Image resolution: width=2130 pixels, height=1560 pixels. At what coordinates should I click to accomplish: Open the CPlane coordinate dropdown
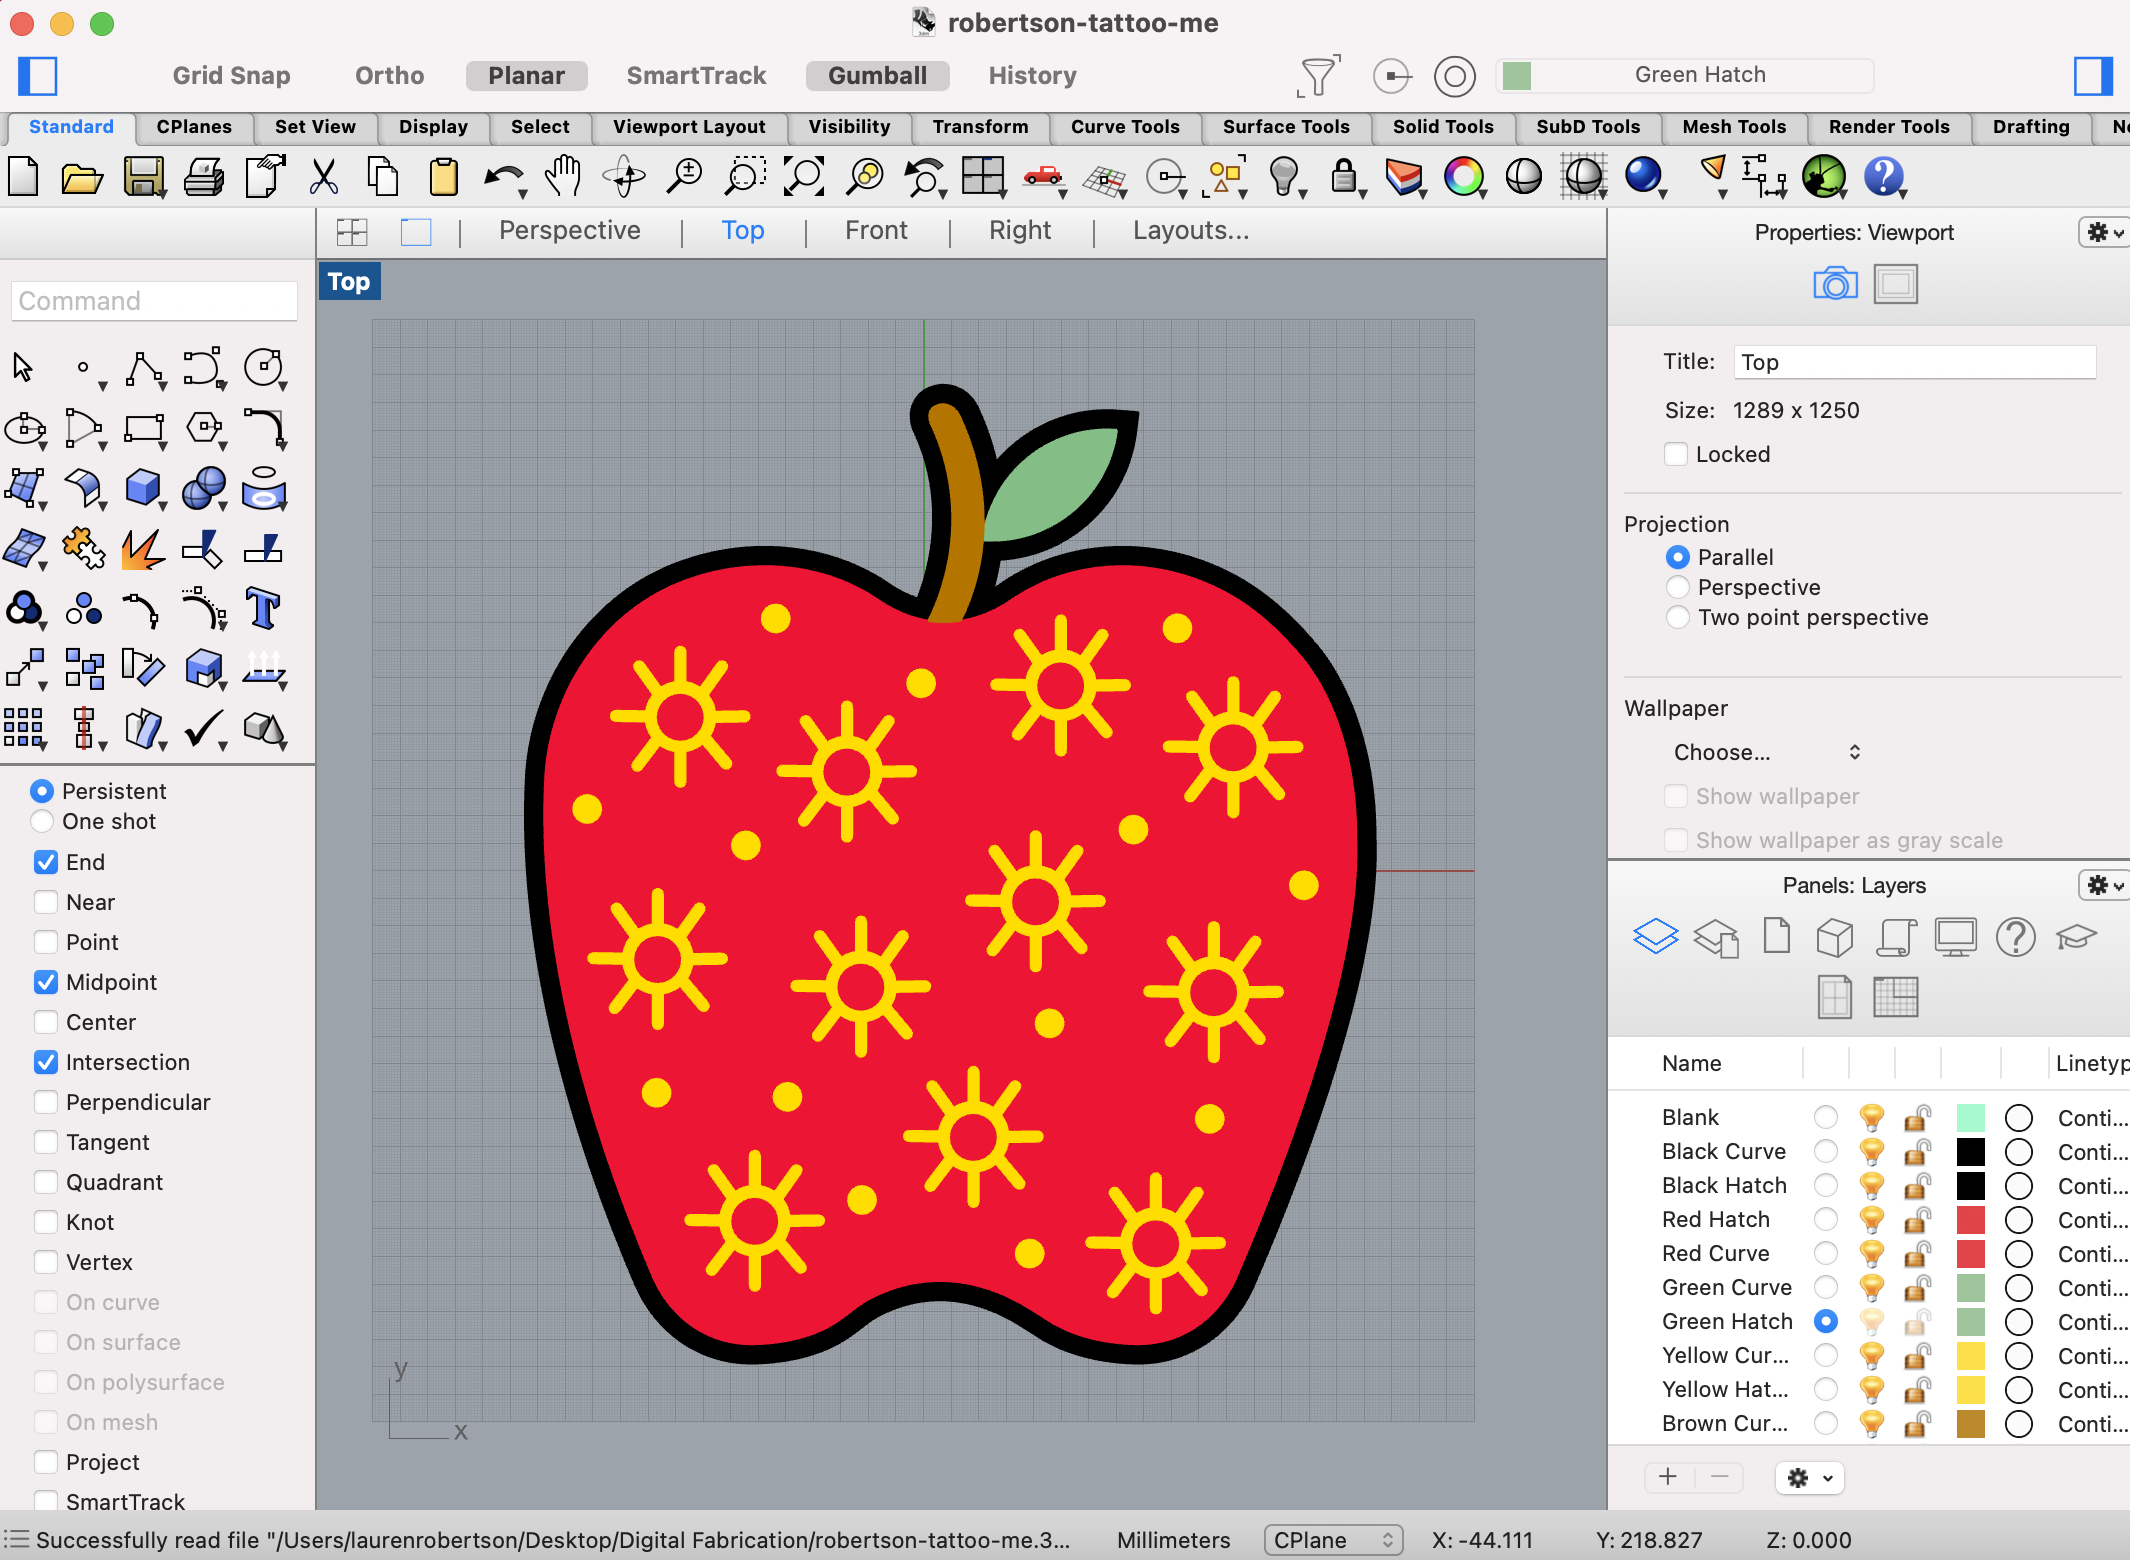[x=1332, y=1540]
